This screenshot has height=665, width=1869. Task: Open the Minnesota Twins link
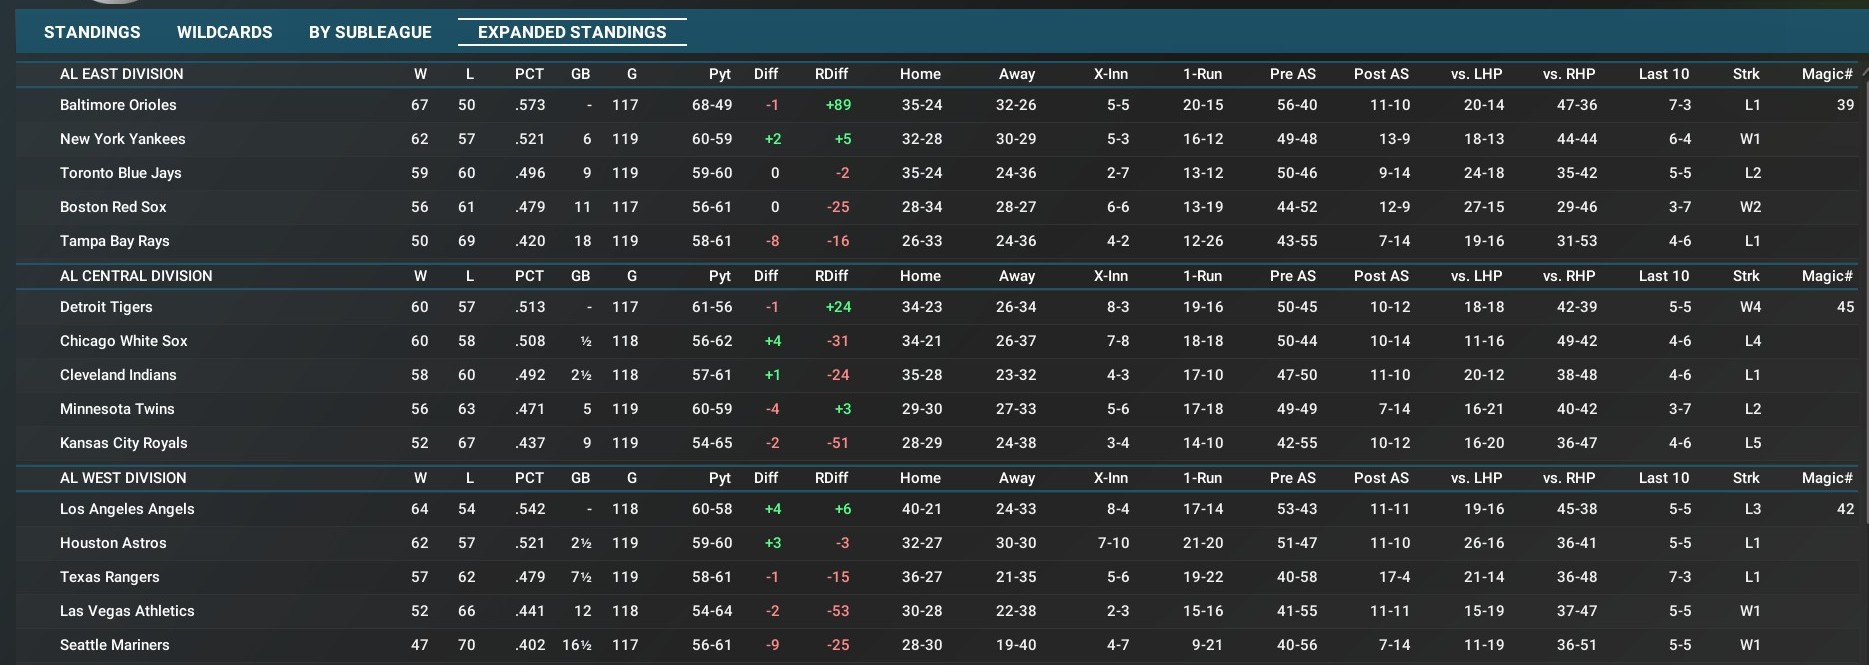117,409
